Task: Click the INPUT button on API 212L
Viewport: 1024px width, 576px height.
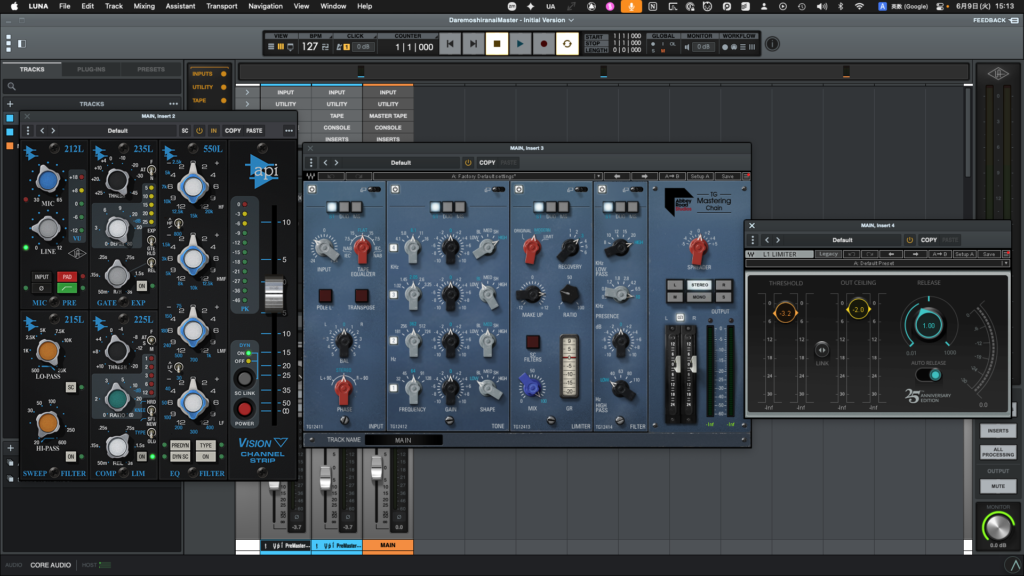Action: pos(42,277)
